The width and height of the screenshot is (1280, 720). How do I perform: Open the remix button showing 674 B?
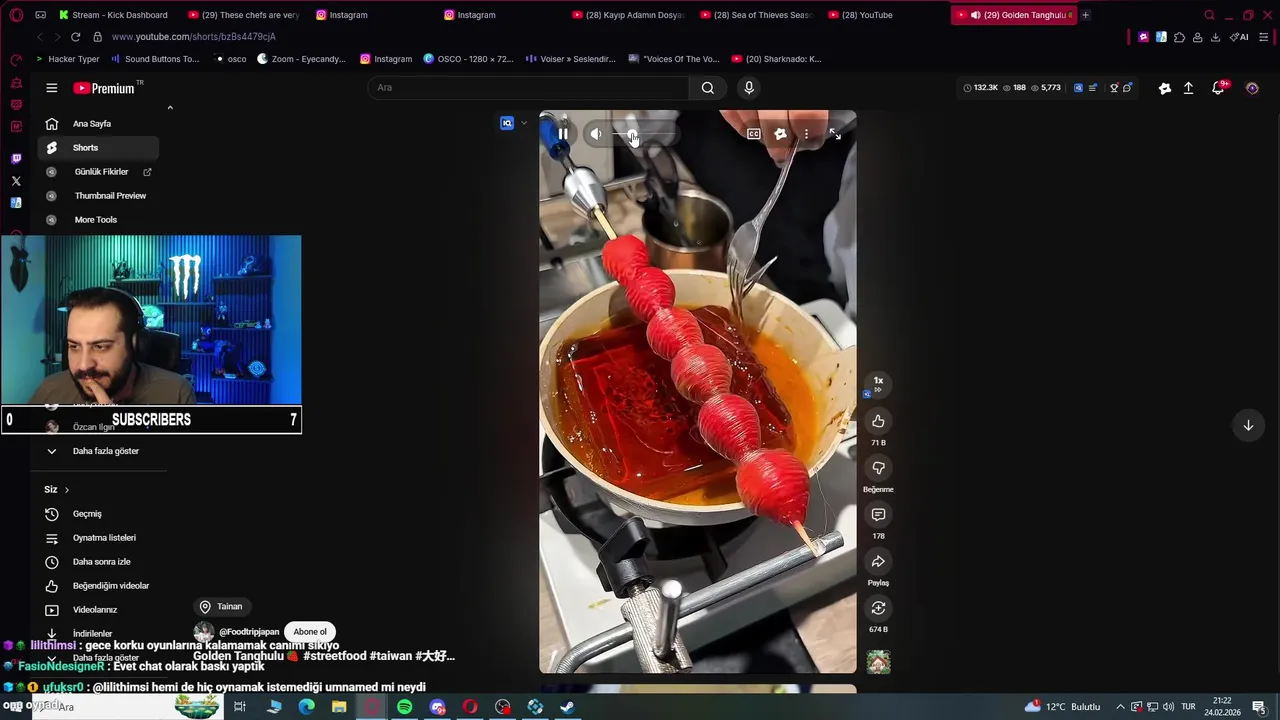tap(878, 608)
